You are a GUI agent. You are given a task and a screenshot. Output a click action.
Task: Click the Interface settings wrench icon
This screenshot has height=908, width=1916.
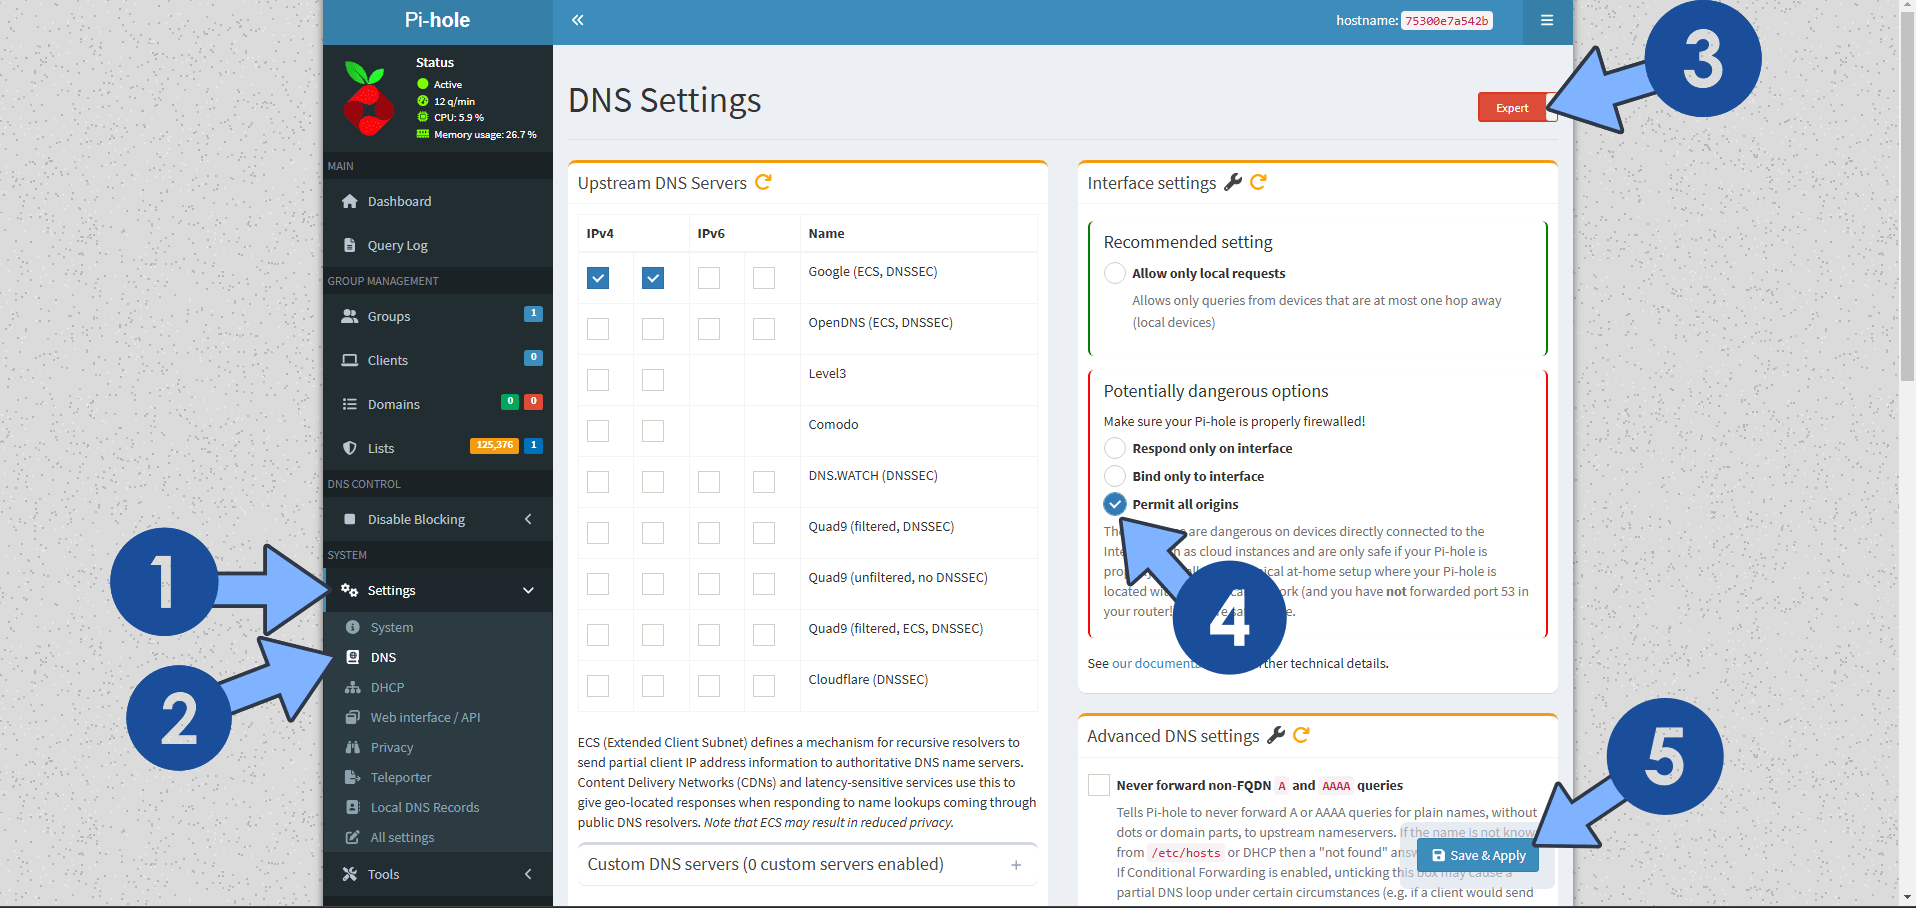tap(1233, 182)
